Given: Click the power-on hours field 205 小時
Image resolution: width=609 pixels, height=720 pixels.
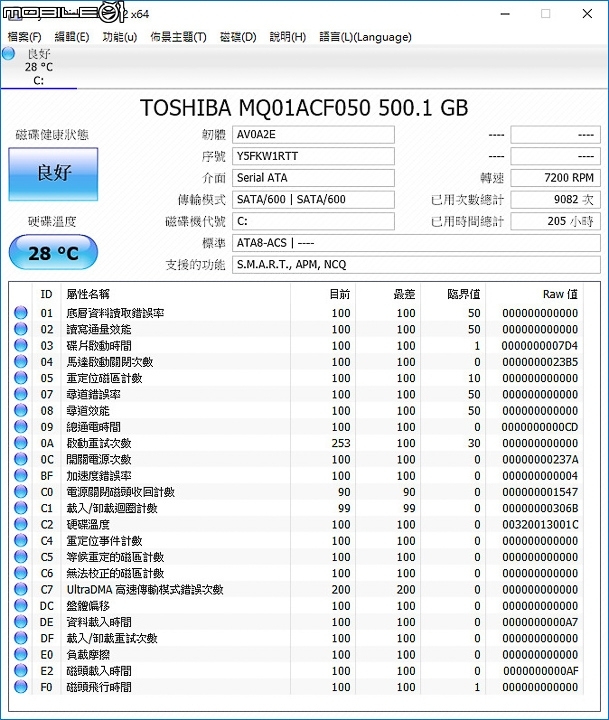Looking at the screenshot, I should [555, 221].
